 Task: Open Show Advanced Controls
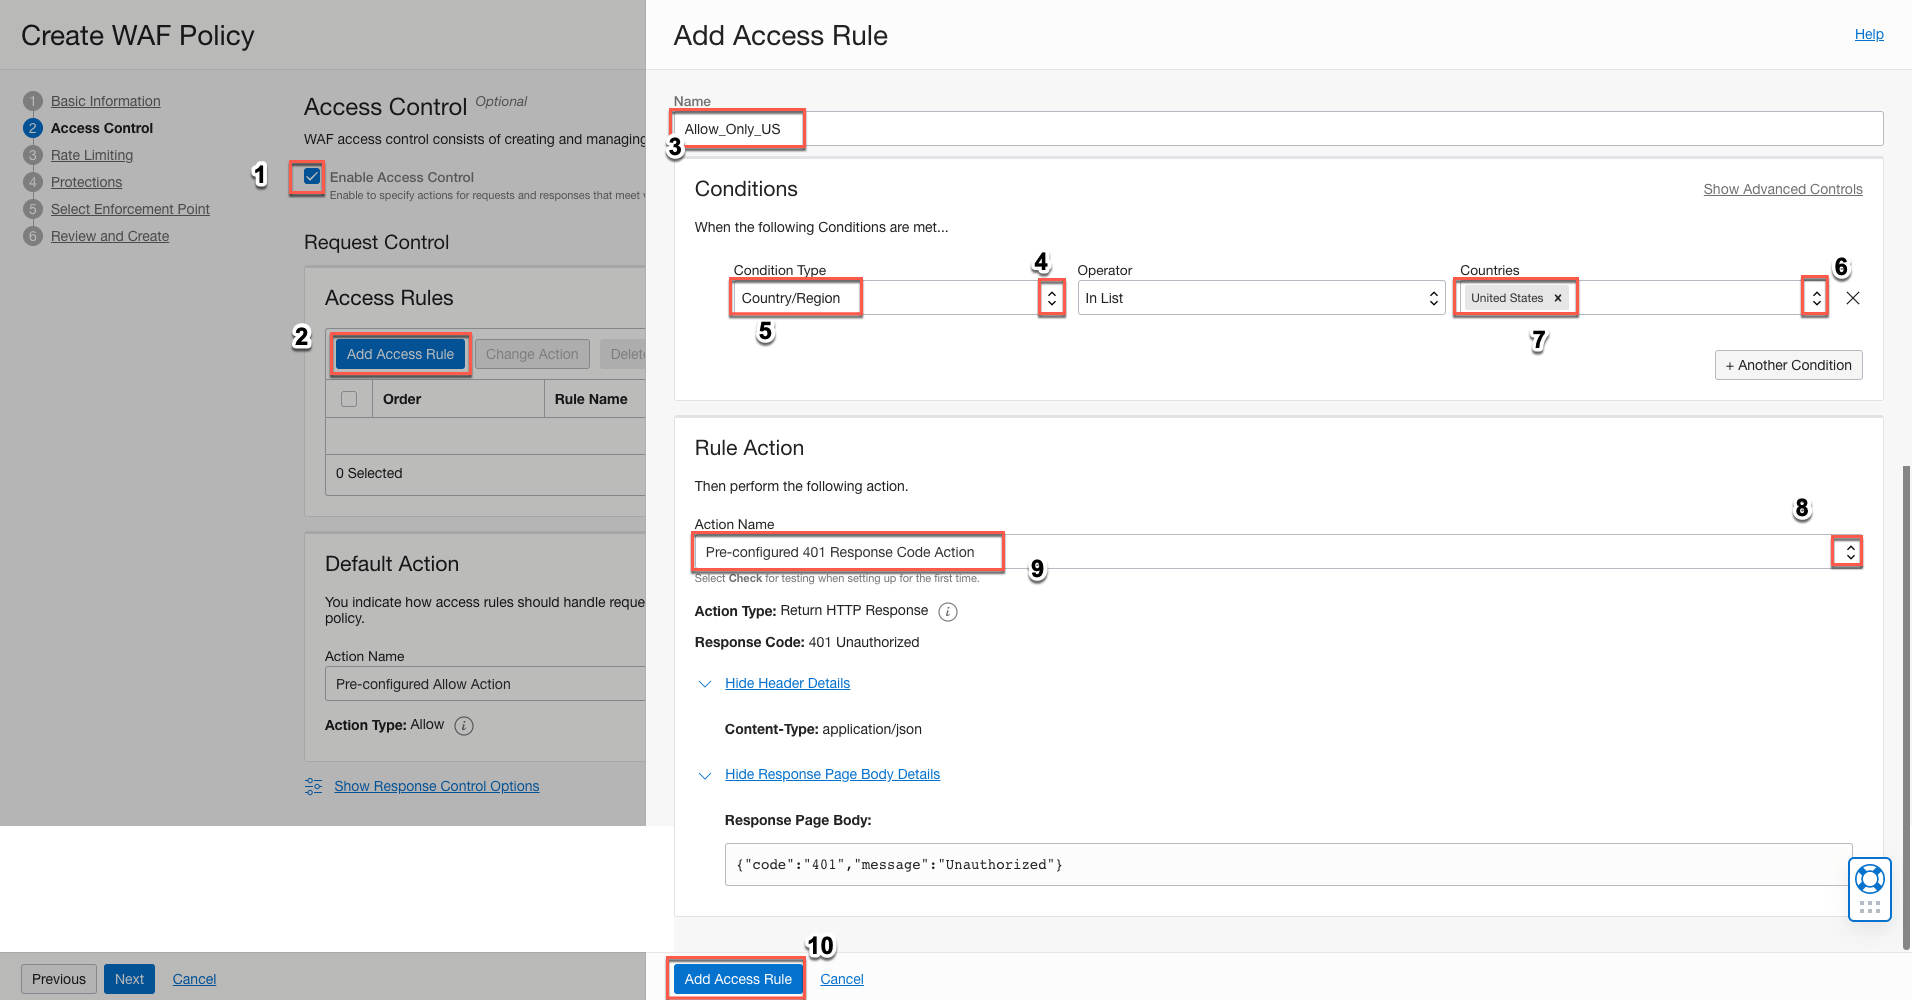click(1782, 188)
